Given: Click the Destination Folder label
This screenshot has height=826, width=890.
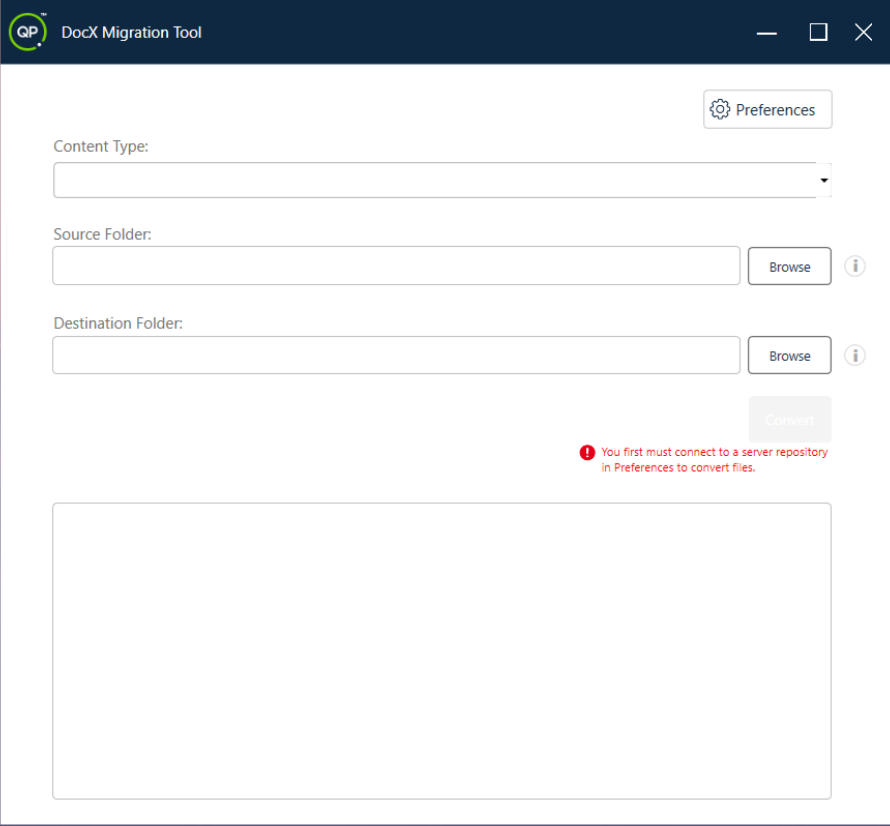Looking at the screenshot, I should (x=118, y=324).
